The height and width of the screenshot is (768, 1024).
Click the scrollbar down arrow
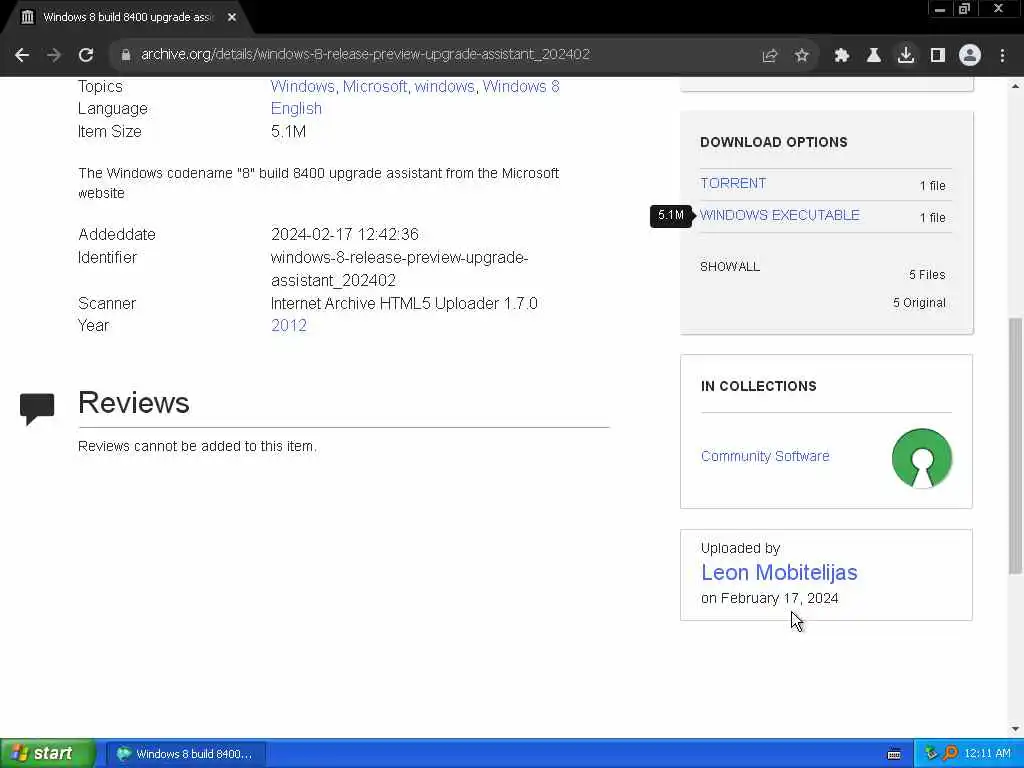[1015, 729]
